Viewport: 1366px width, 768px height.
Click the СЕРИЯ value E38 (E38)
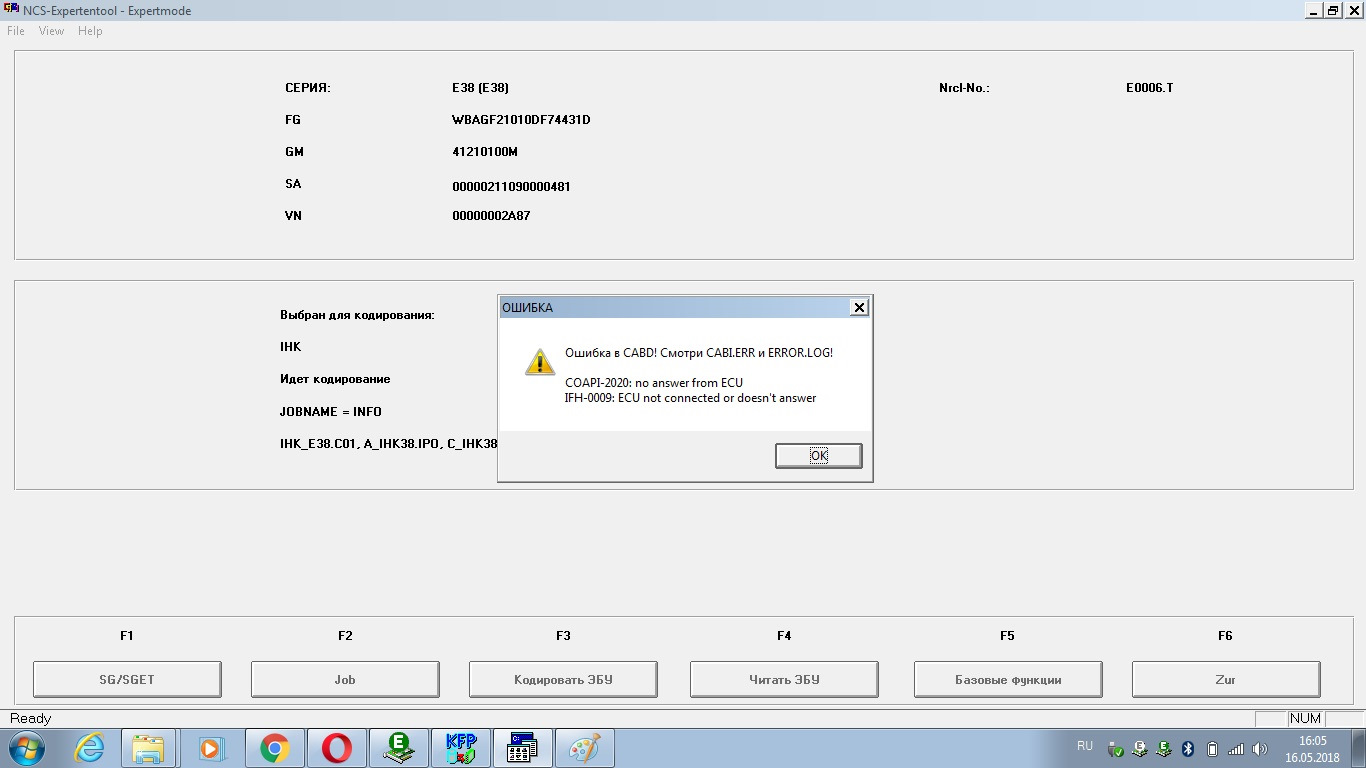(480, 88)
